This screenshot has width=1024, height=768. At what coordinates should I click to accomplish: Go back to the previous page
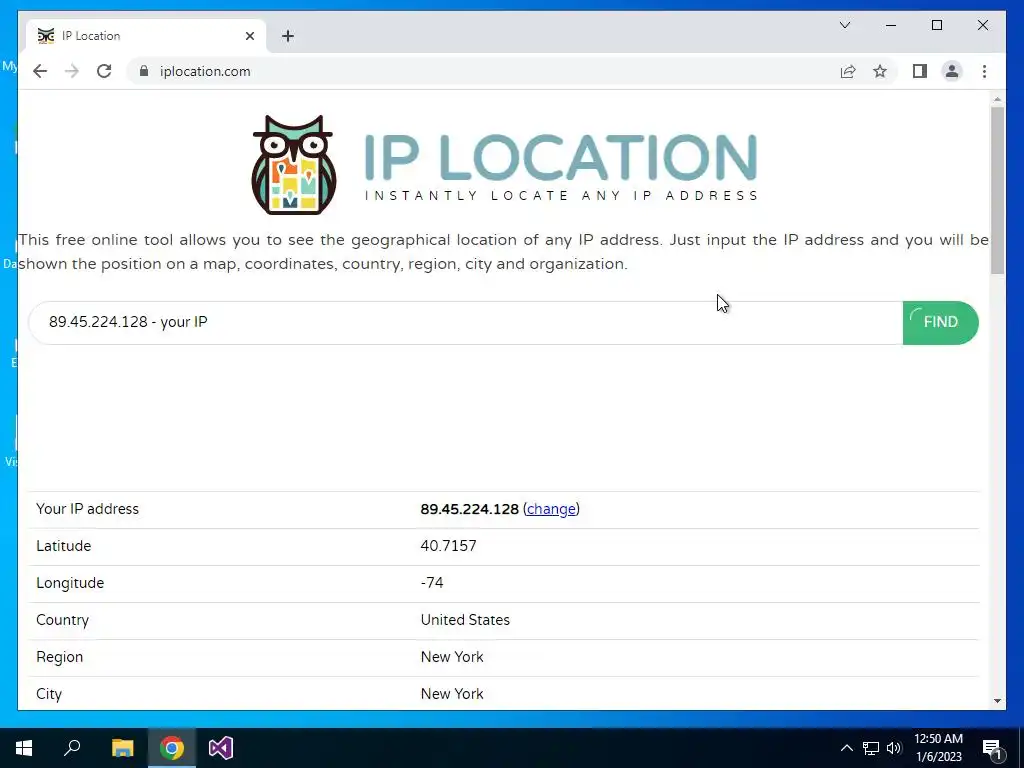(40, 71)
